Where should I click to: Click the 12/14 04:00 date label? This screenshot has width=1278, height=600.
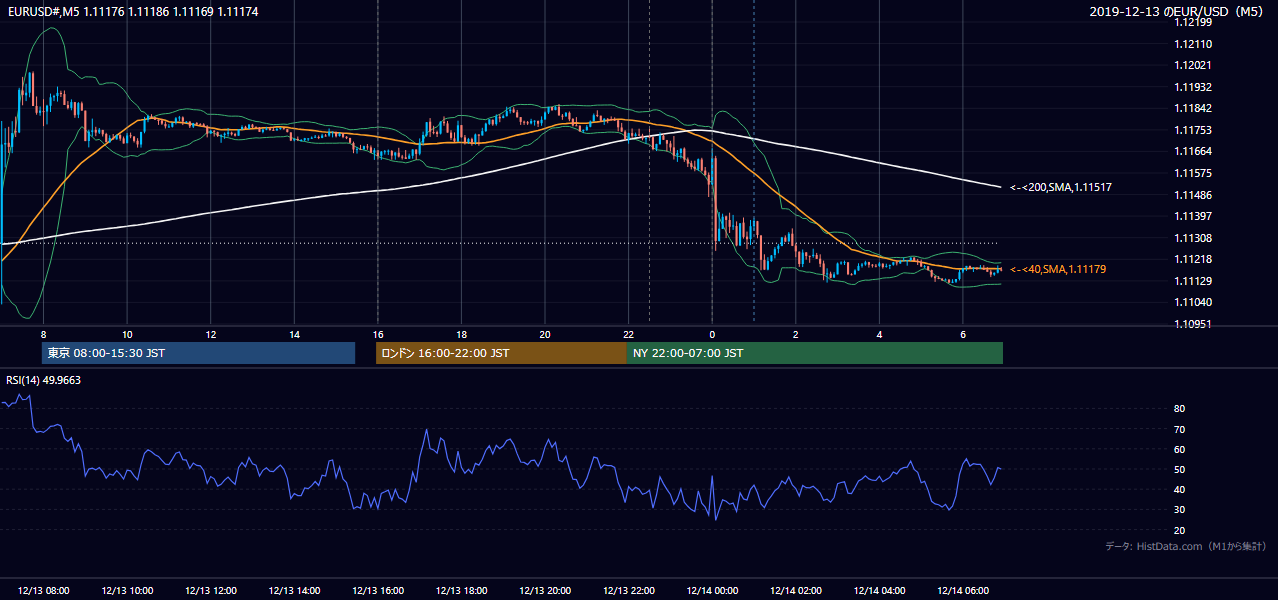point(880,590)
